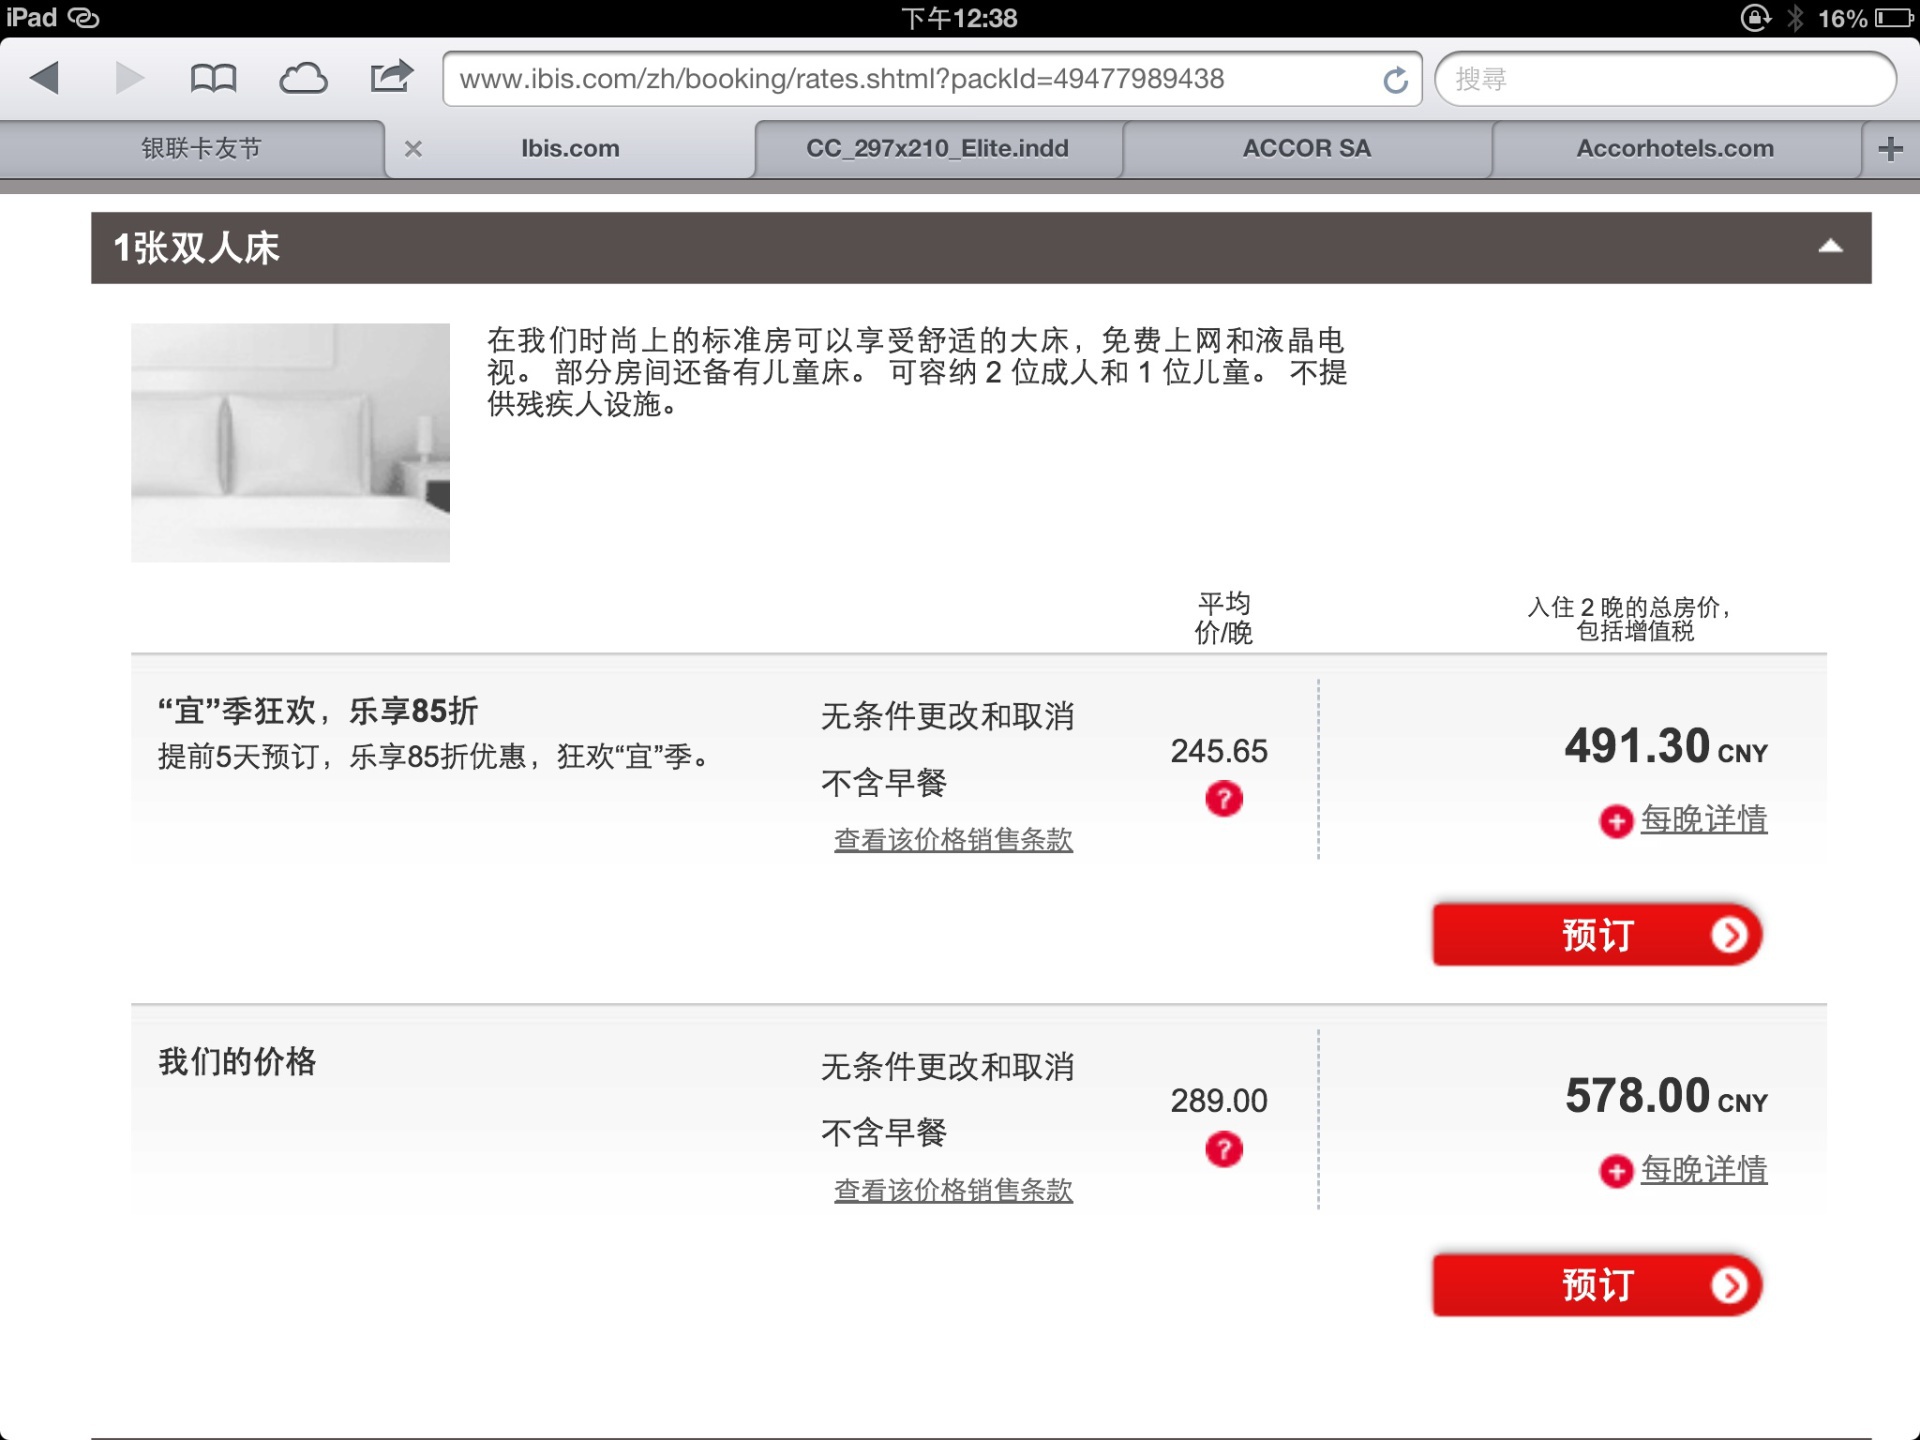Reload page with refresh icon
This screenshot has width=1920, height=1440.
[1395, 80]
